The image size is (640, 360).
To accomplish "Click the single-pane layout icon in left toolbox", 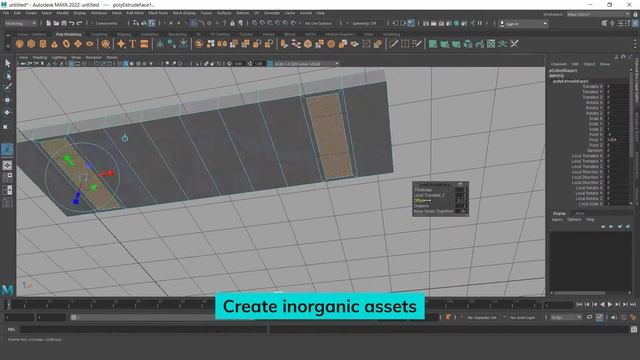I will pos(7,165).
